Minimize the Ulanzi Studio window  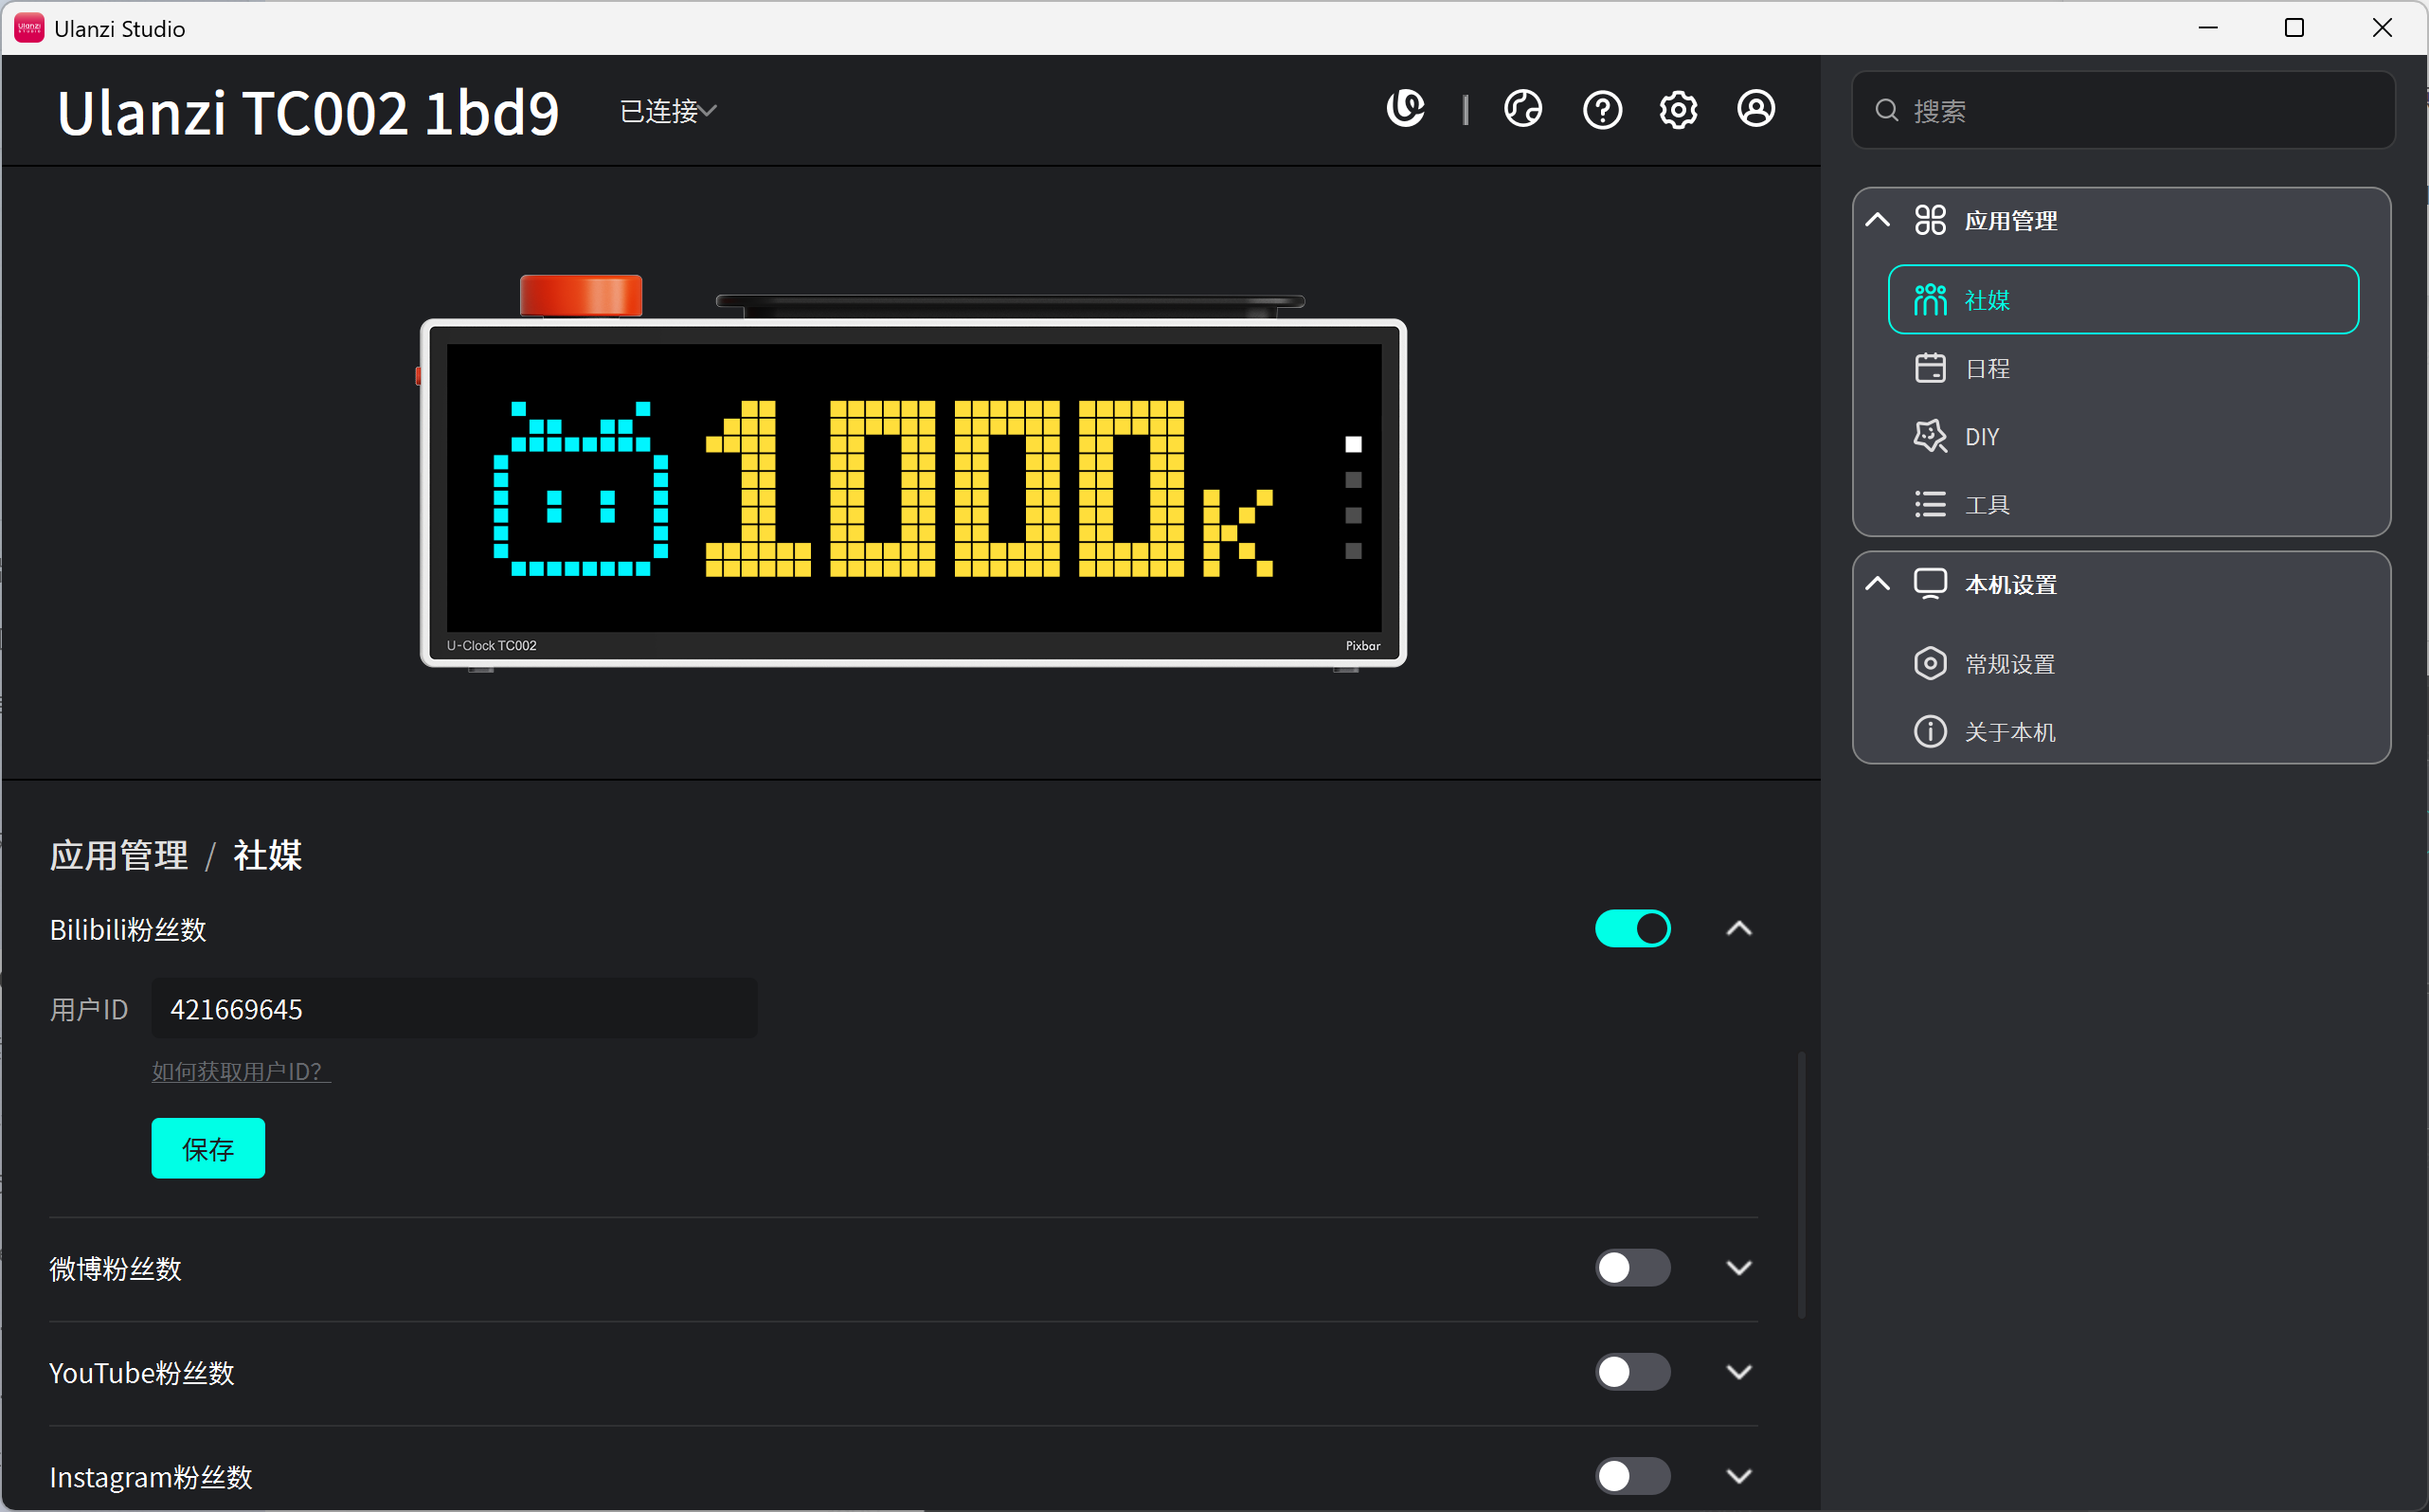click(2207, 28)
